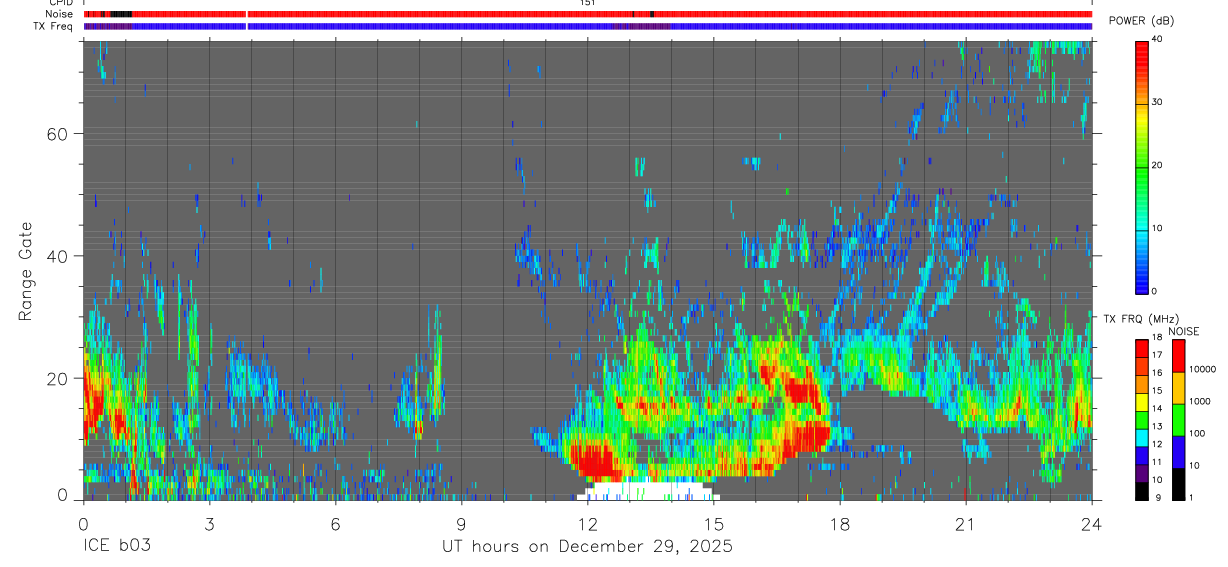Click the TX Freq strip above the plot
The height and width of the screenshot is (567, 1228).
[587, 26]
